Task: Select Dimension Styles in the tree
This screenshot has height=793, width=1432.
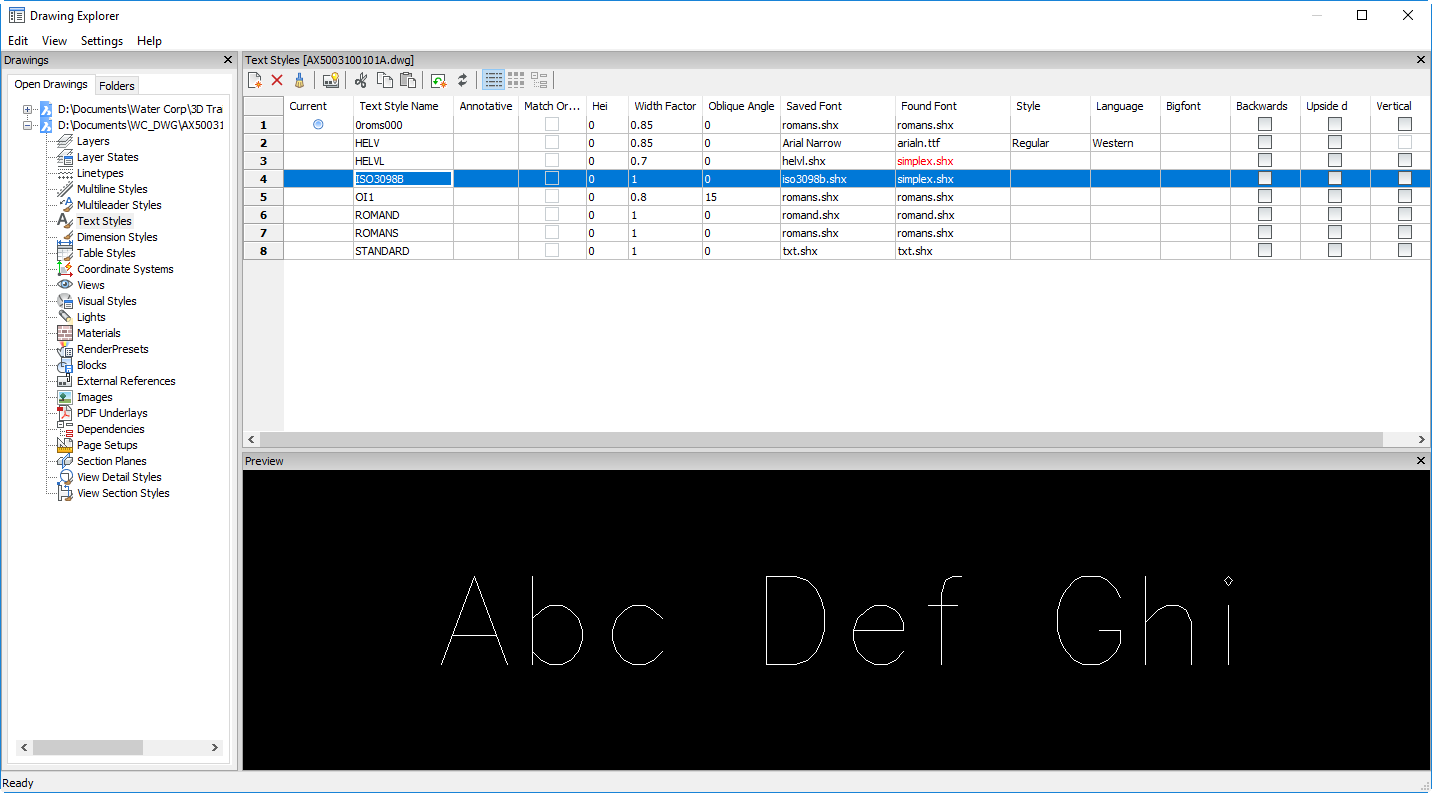Action: point(117,237)
